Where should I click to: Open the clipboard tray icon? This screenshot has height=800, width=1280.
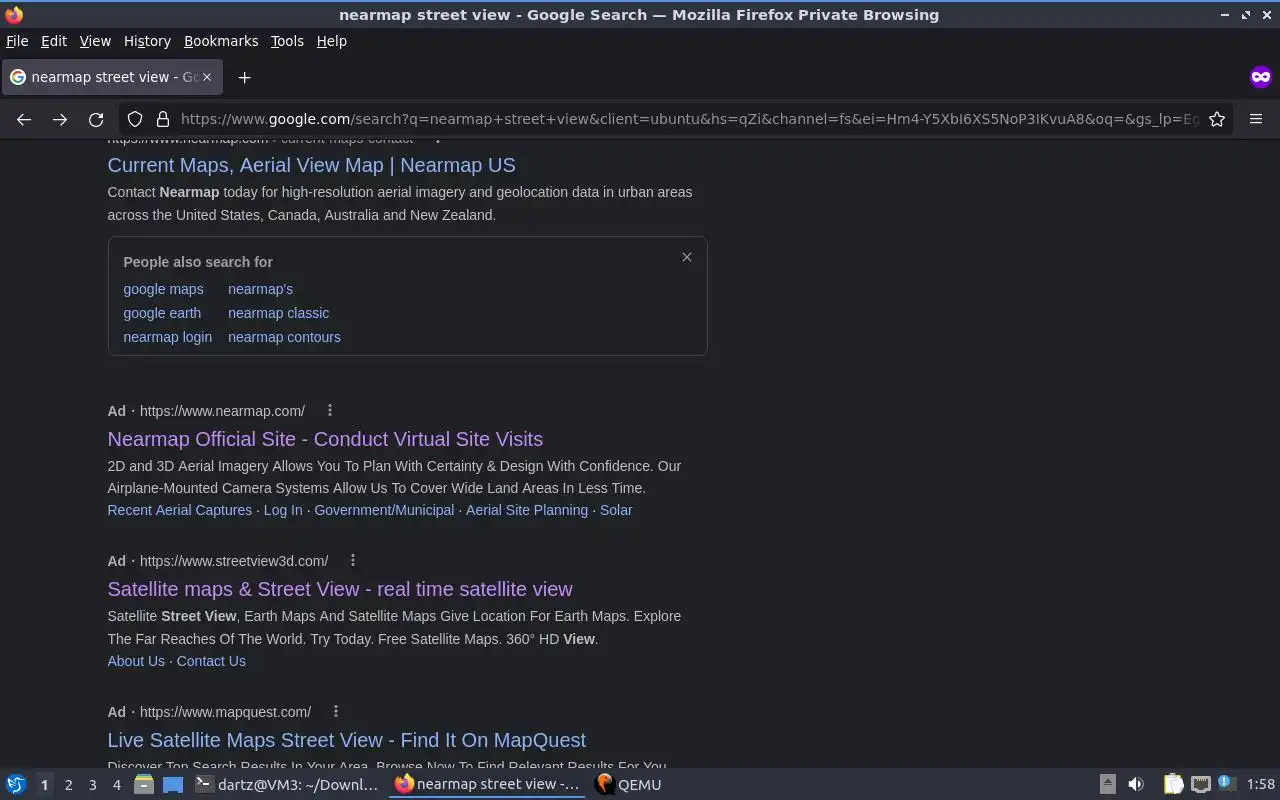[x=1173, y=784]
